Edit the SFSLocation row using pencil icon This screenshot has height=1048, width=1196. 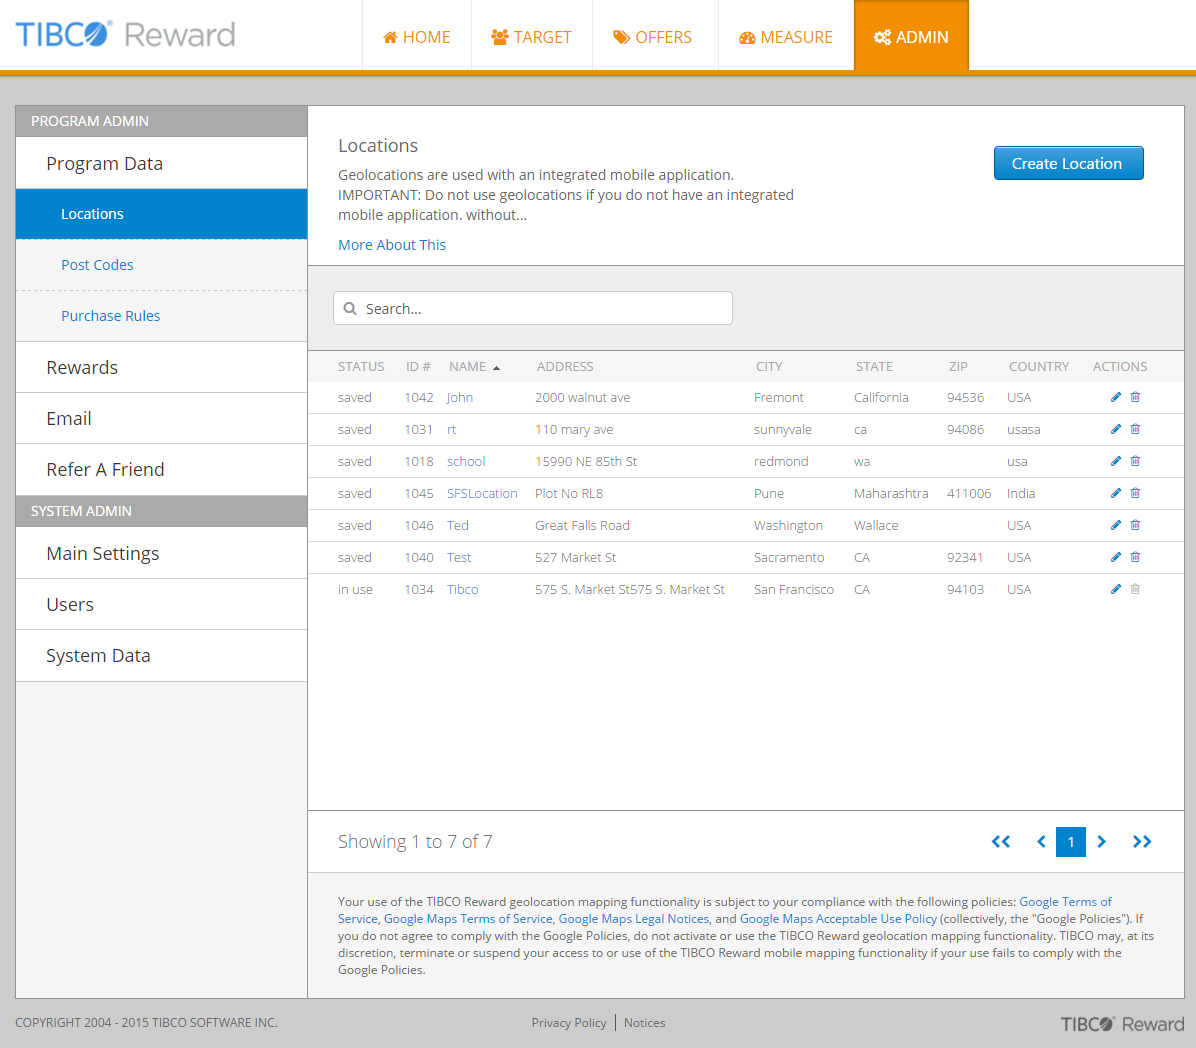click(x=1116, y=493)
